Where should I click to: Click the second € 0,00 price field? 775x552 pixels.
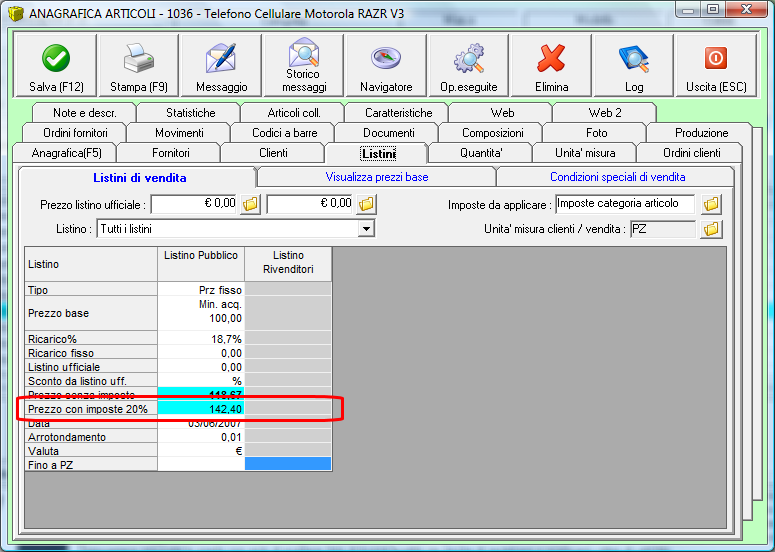(x=310, y=203)
